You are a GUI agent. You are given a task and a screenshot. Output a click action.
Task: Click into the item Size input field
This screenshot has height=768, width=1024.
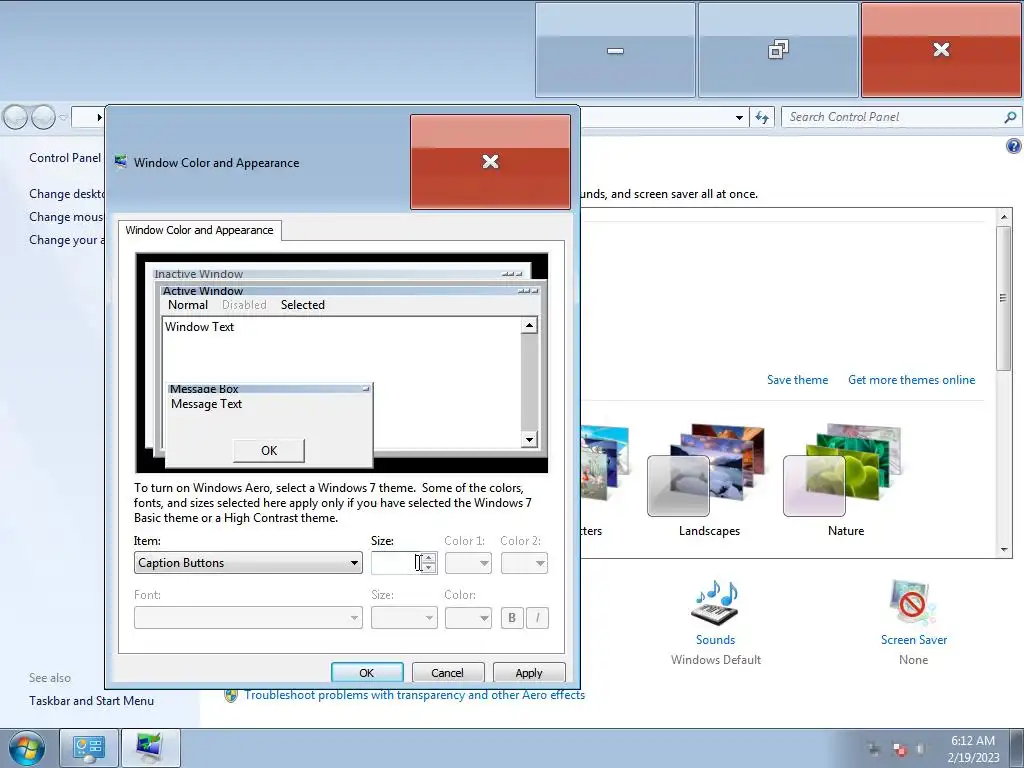coord(397,563)
